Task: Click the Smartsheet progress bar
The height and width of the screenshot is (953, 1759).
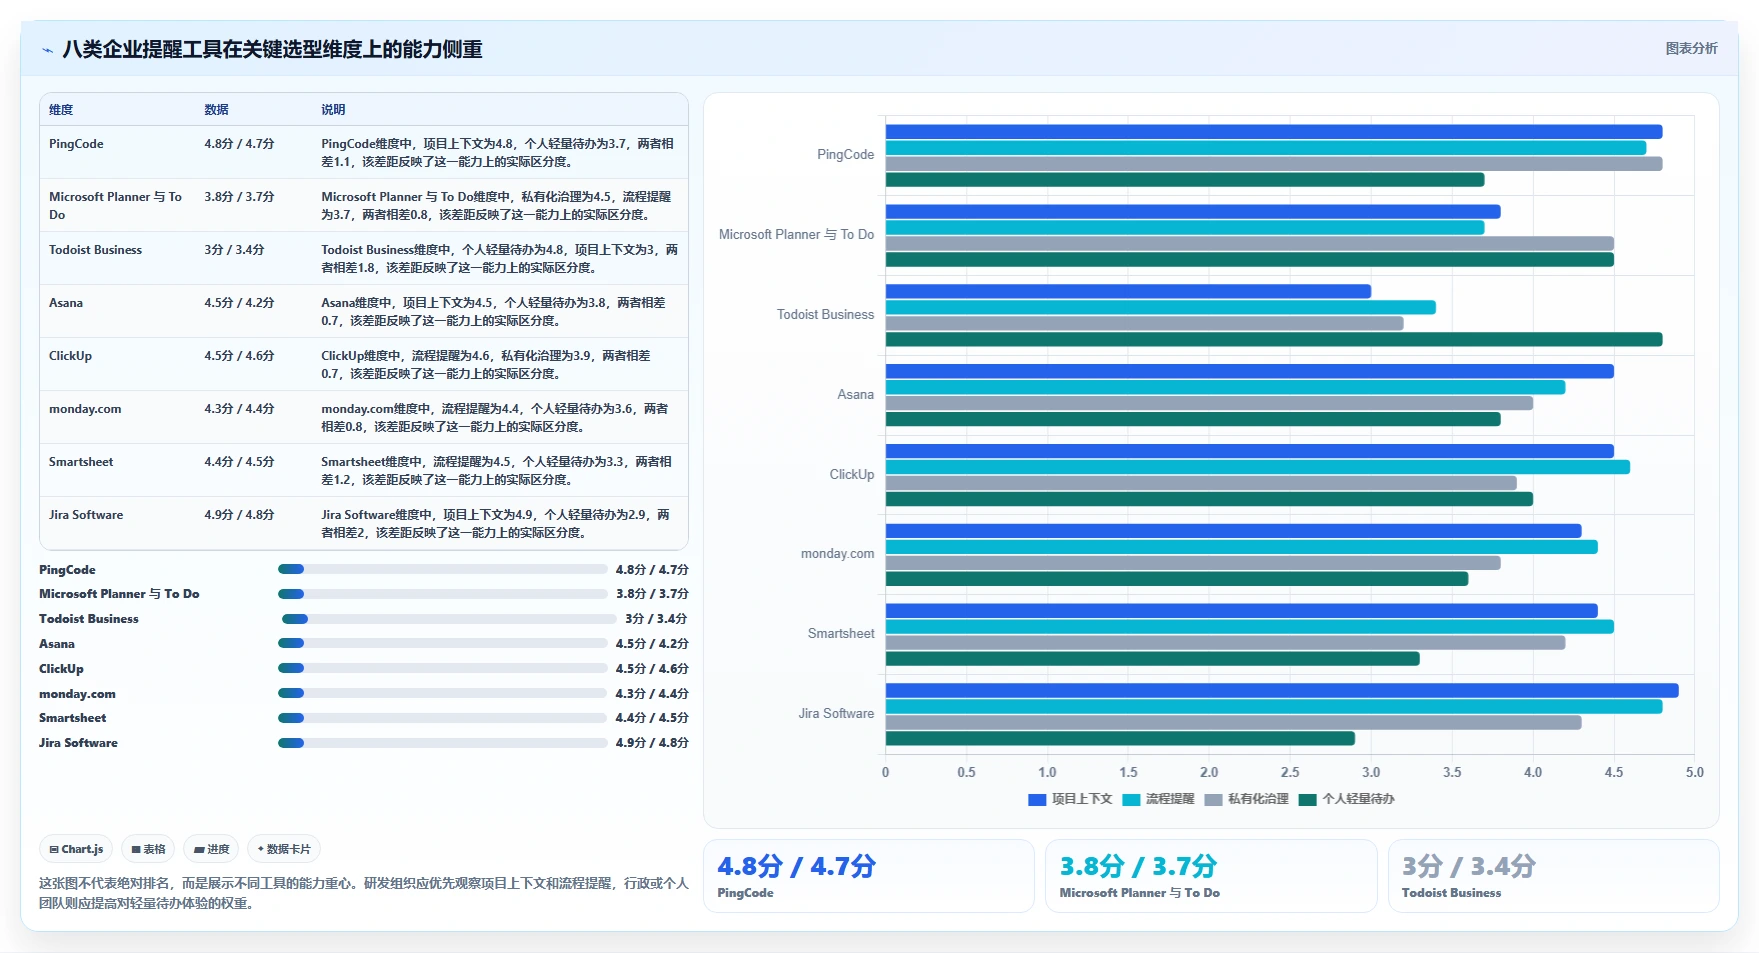Action: (x=442, y=718)
